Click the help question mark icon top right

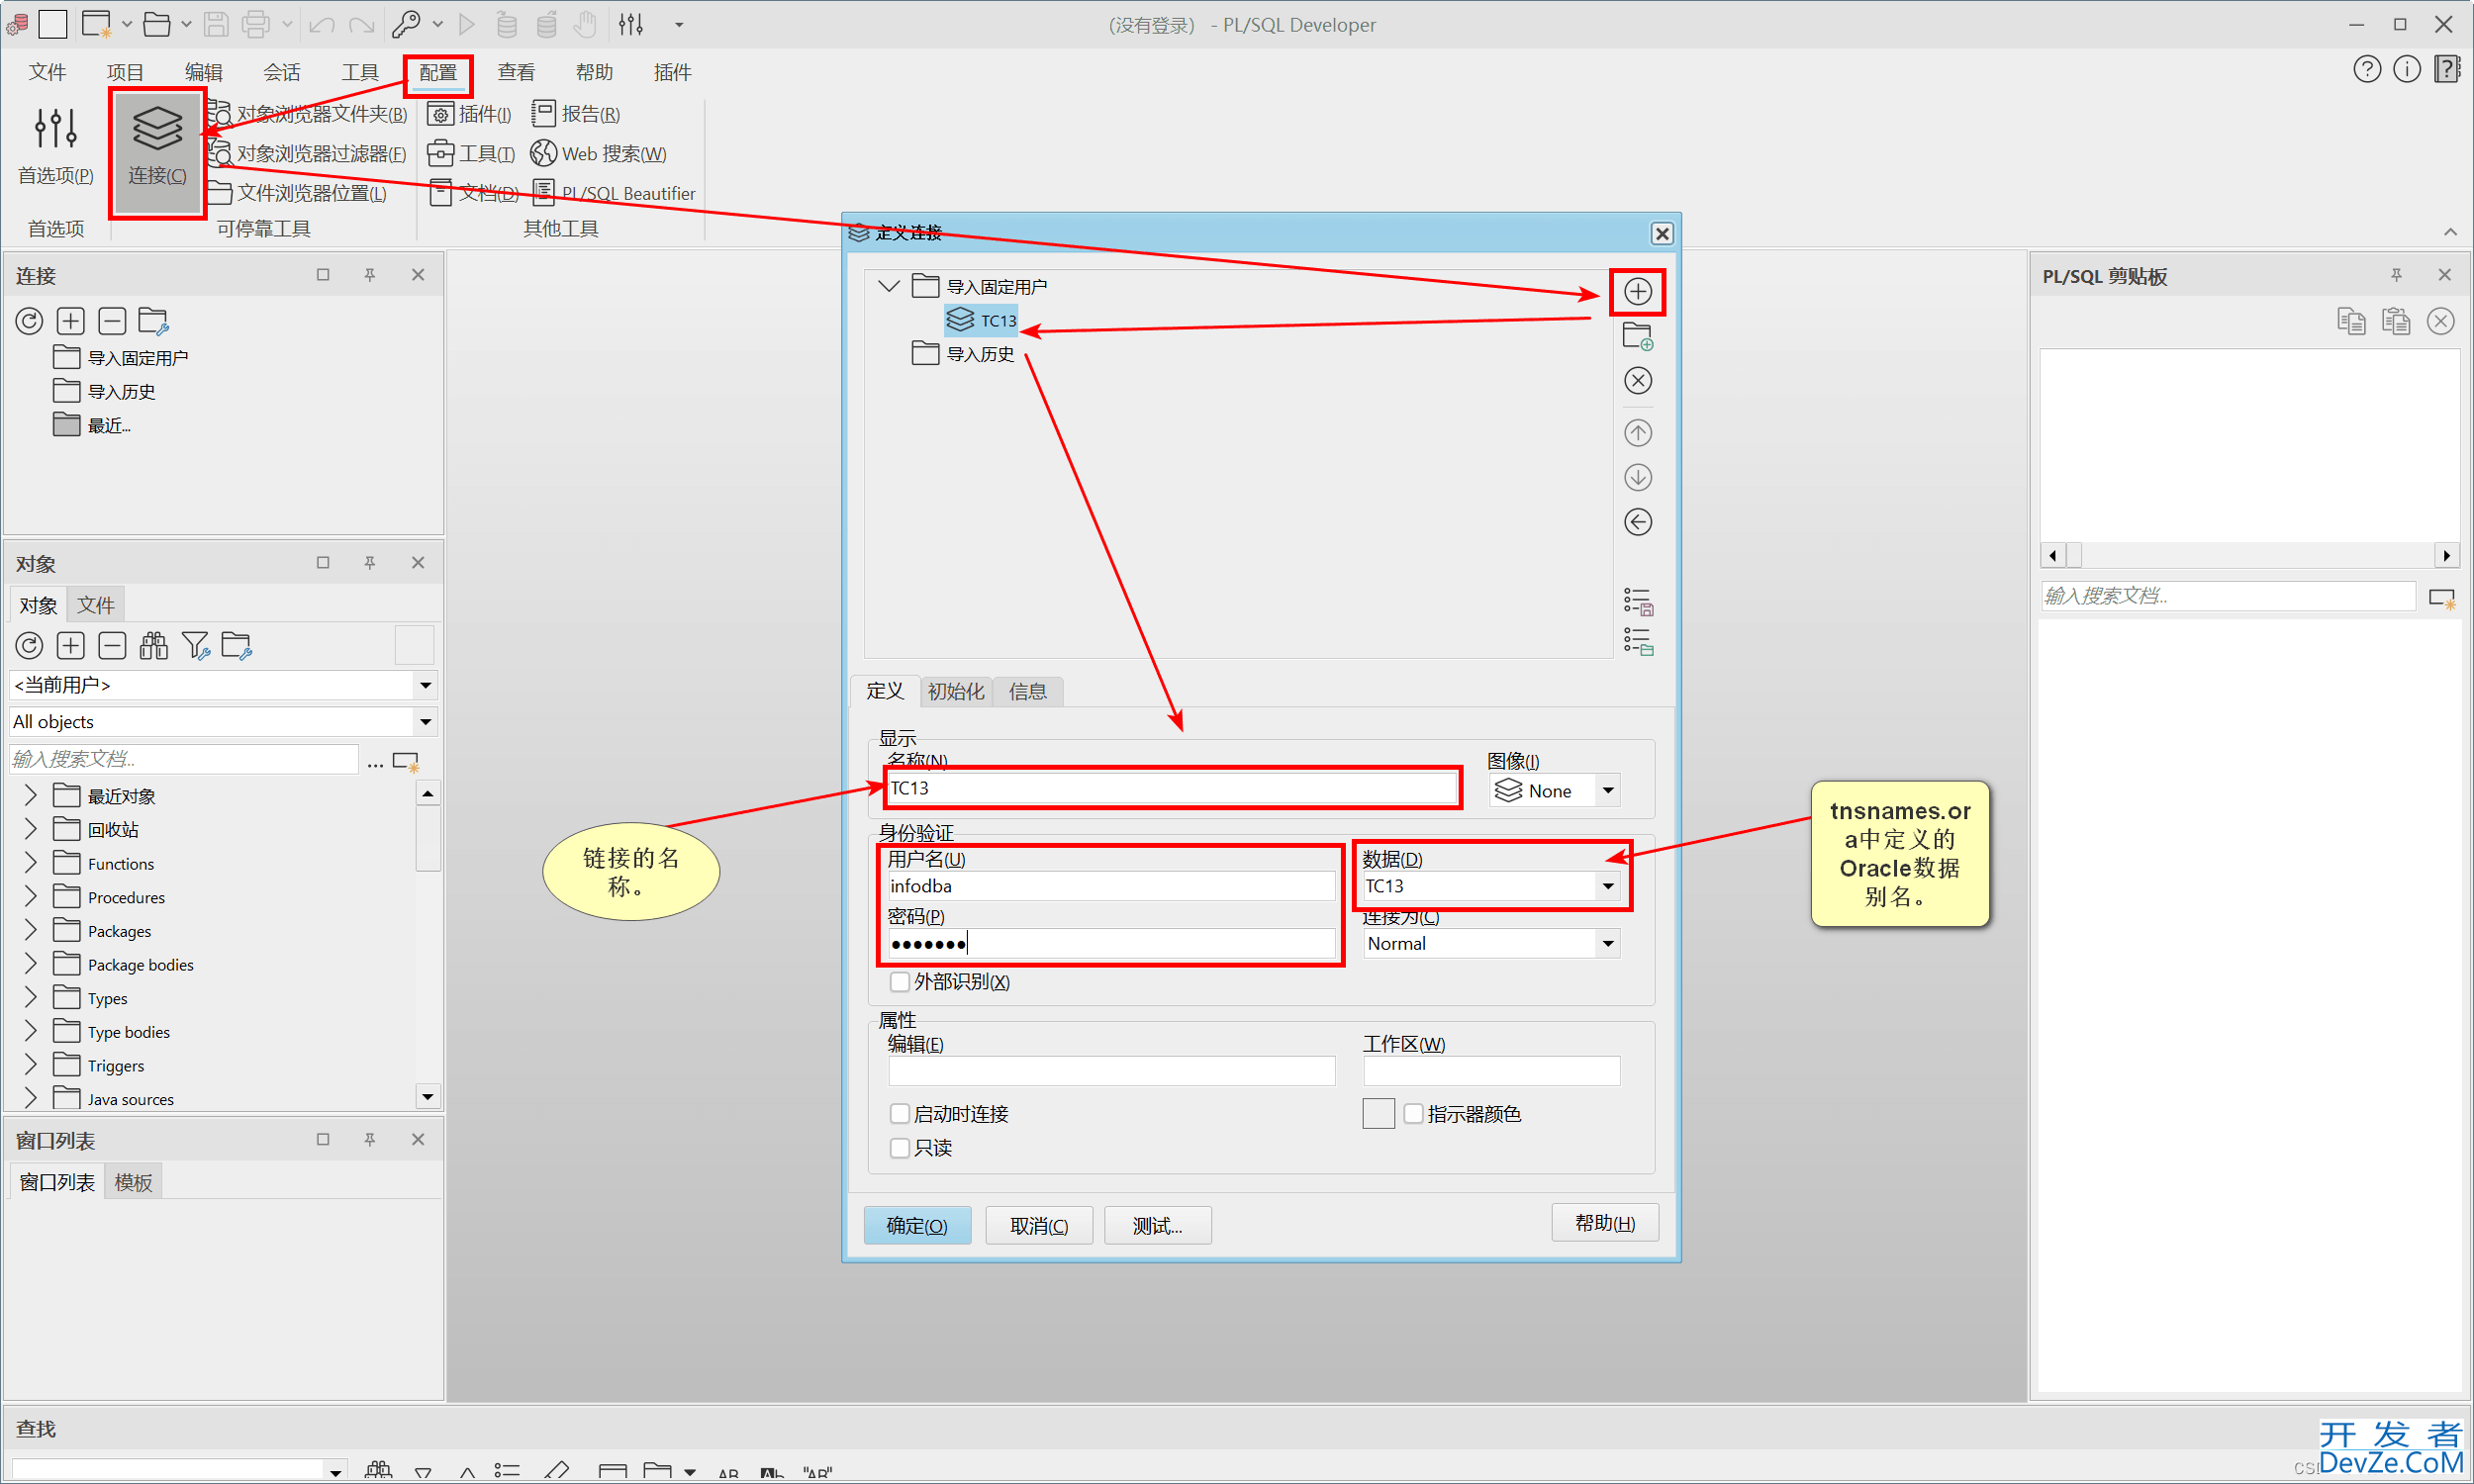point(2366,69)
